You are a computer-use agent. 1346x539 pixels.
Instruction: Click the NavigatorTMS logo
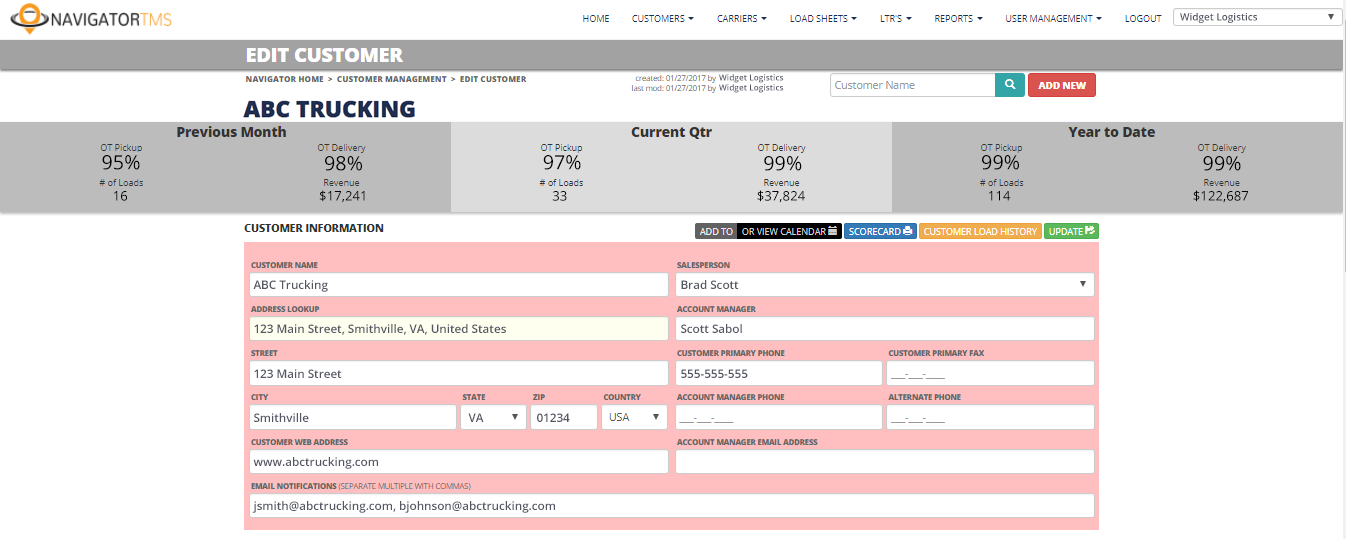coord(91,18)
